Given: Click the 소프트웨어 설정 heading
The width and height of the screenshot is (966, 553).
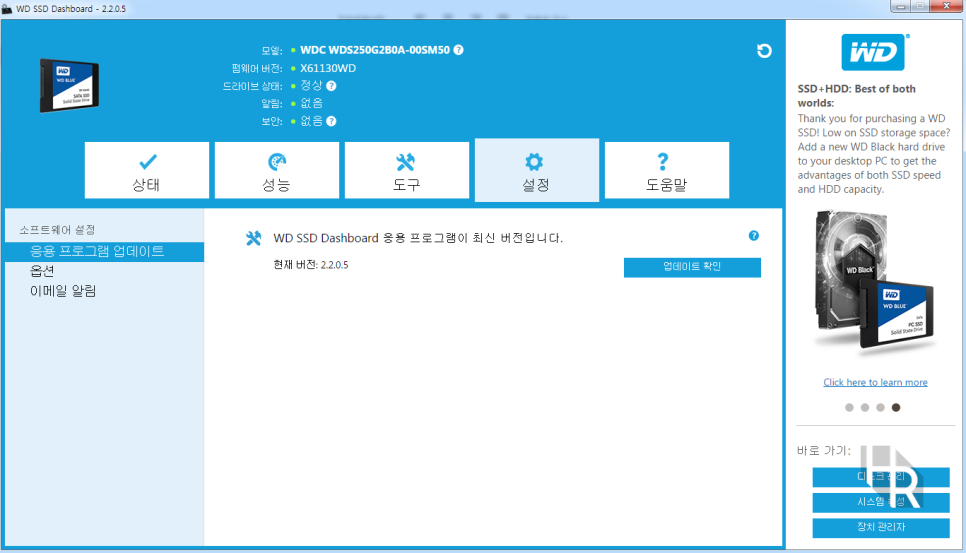Looking at the screenshot, I should [57, 230].
